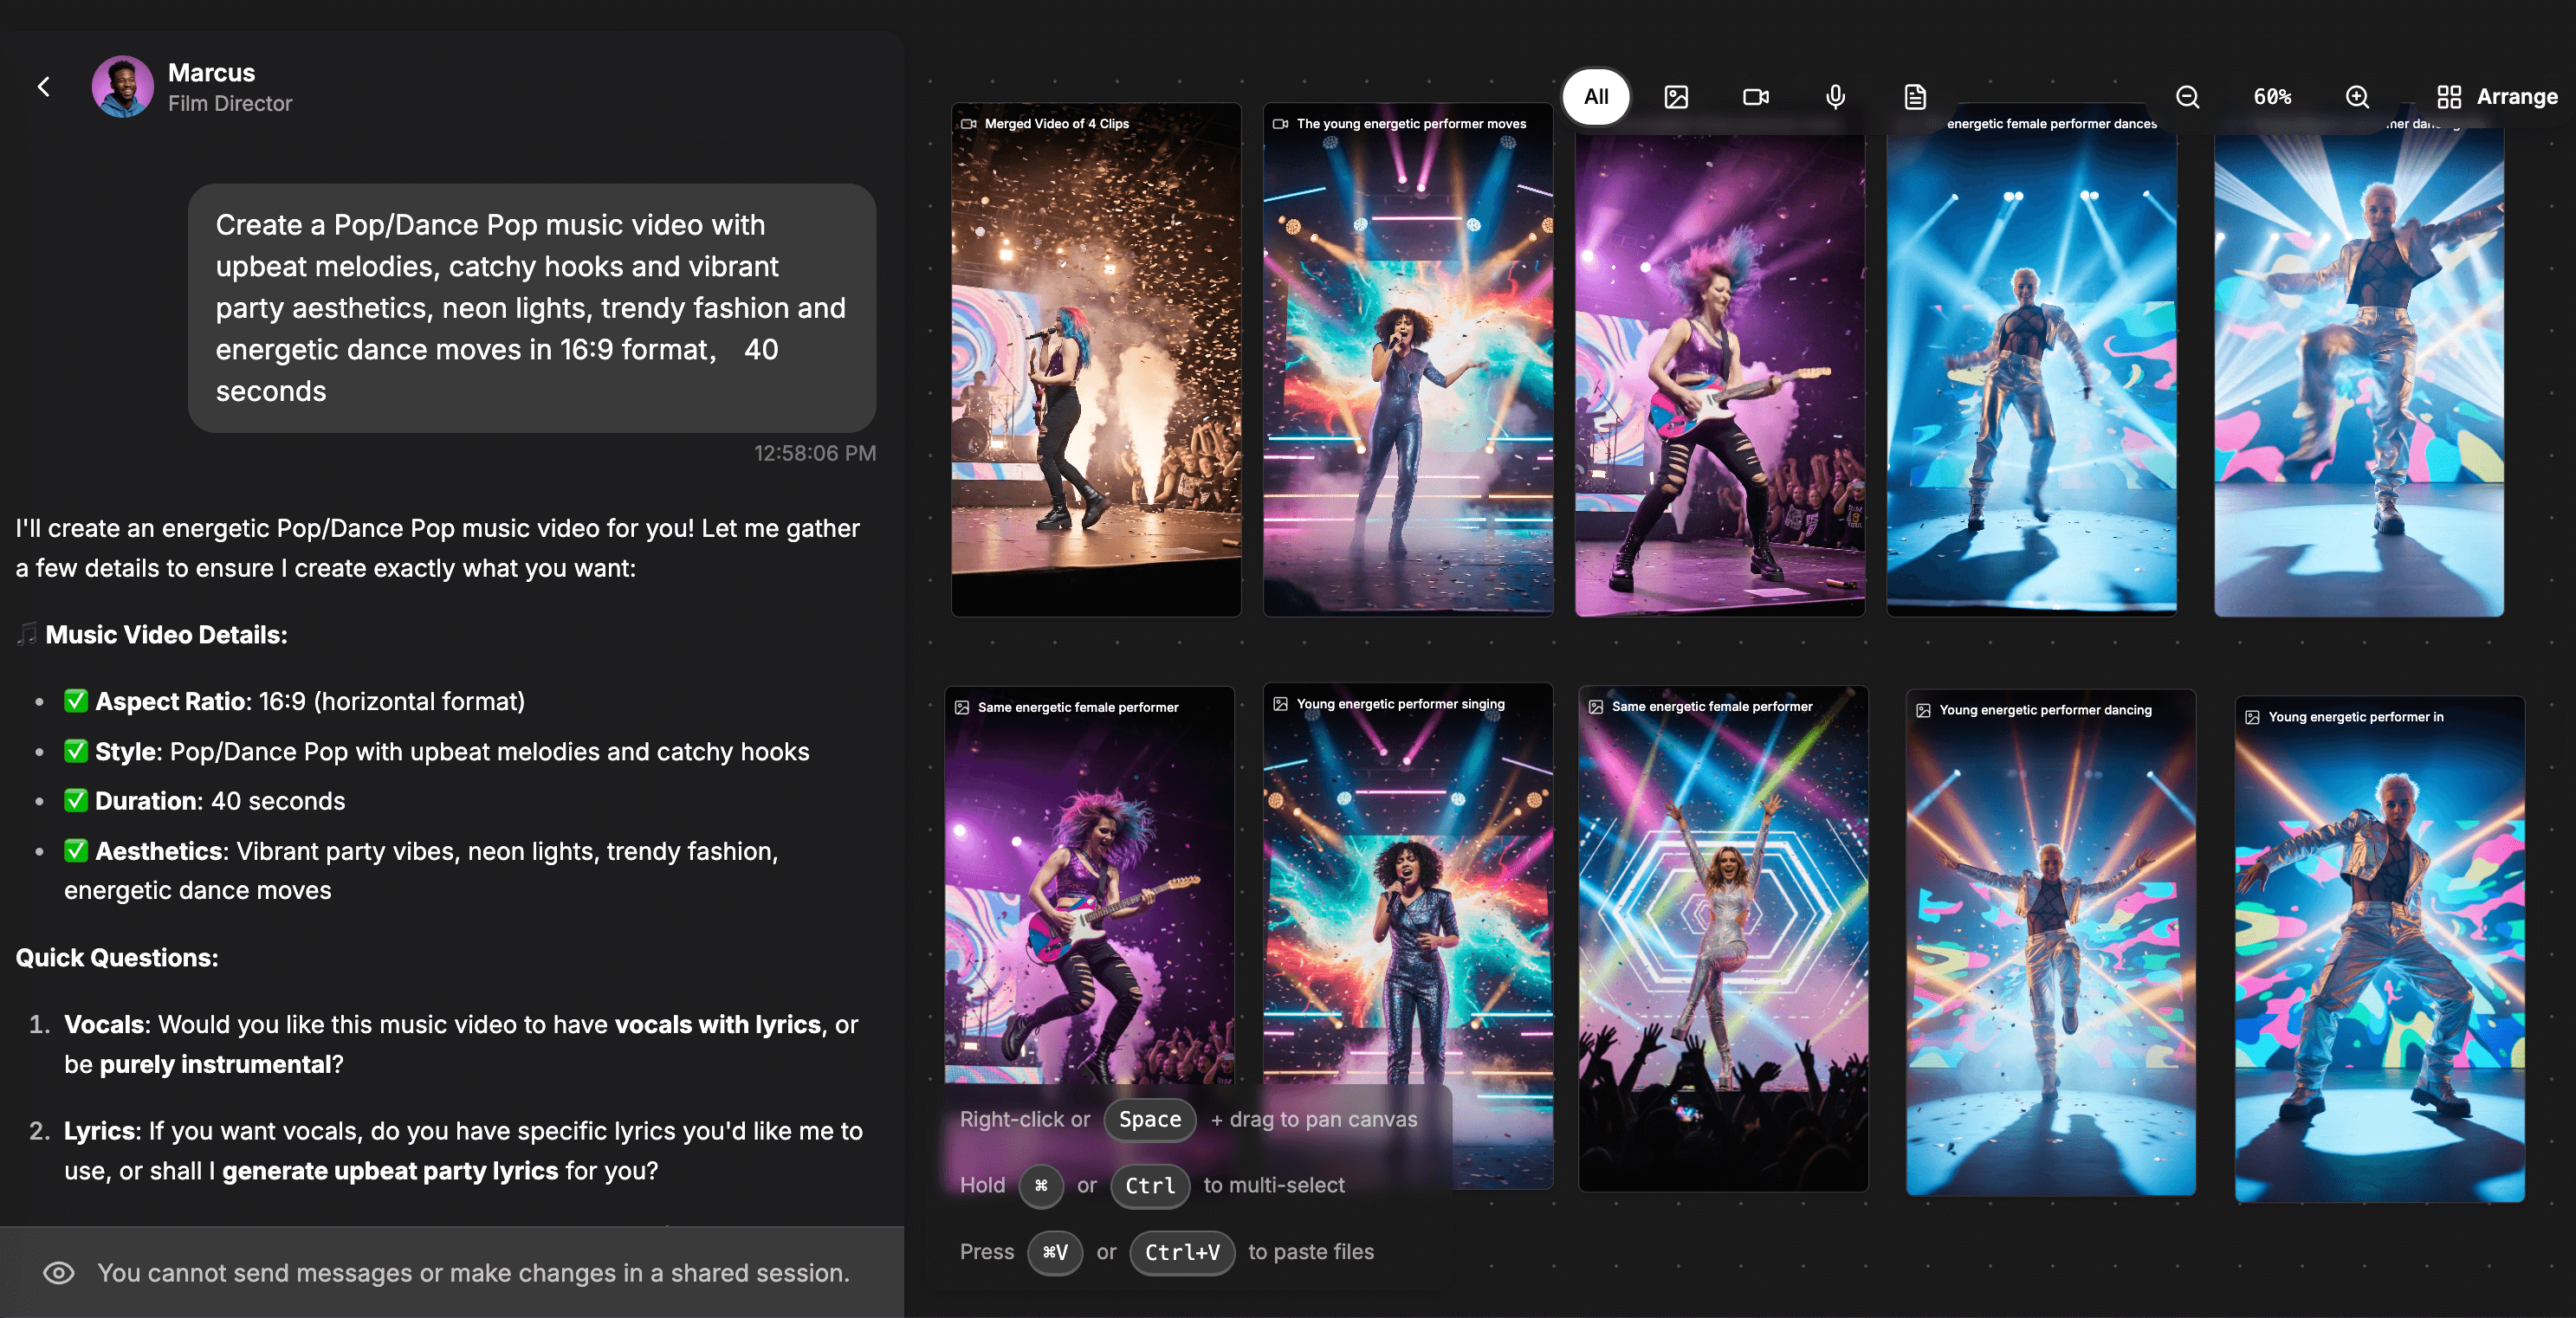Viewport: 2576px width, 1318px height.
Task: Click the user prompt message bubble
Action: coord(532,308)
